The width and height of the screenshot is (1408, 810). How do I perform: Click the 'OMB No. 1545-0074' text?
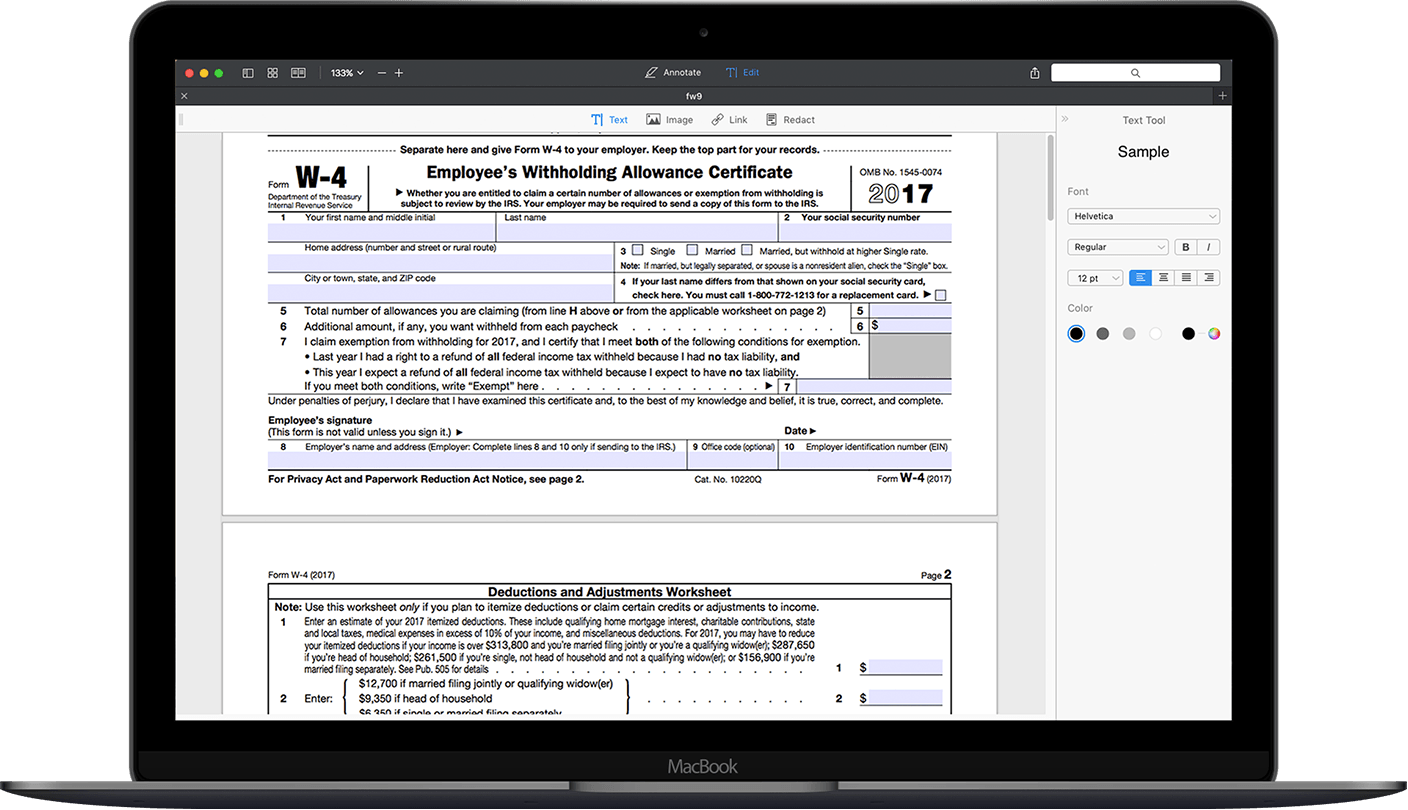tap(901, 172)
